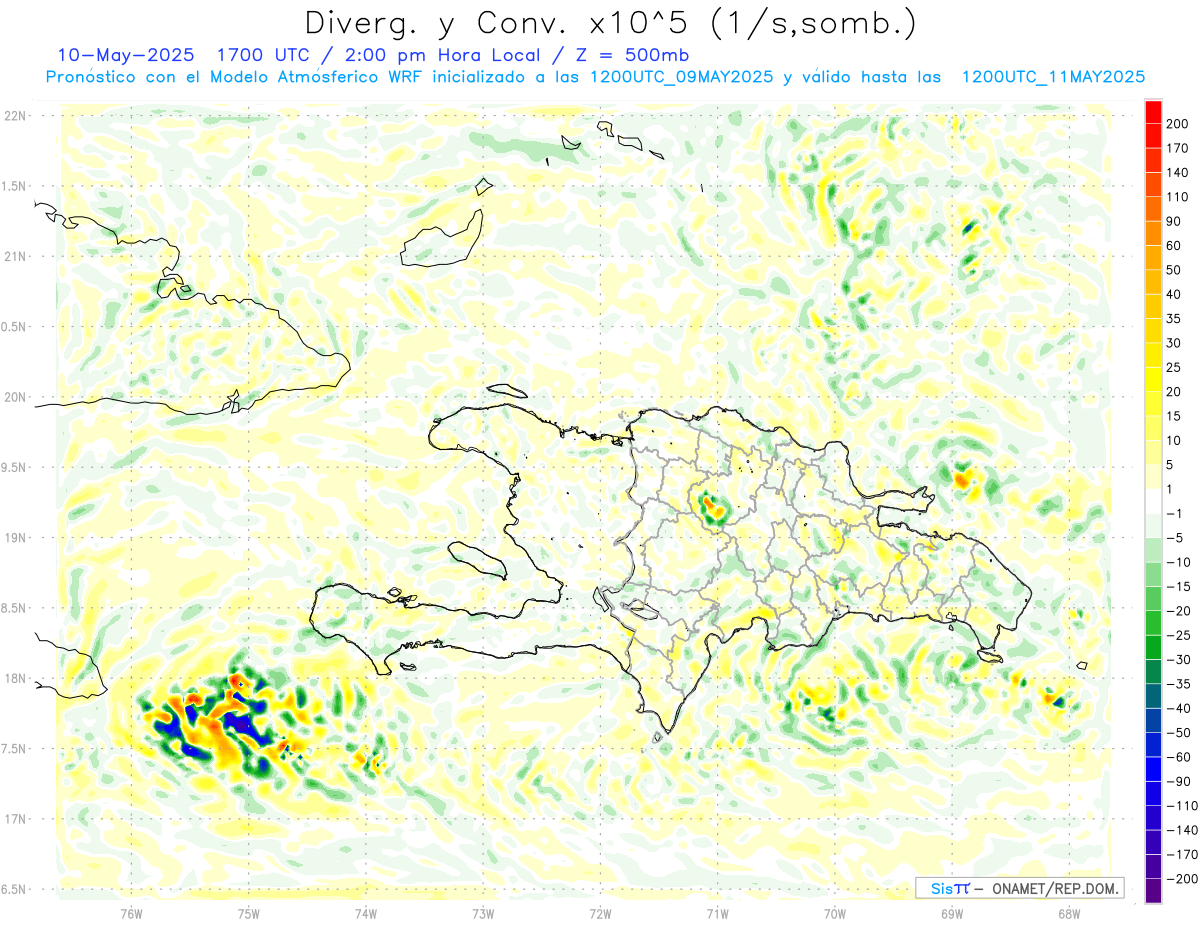Click the color scale label '-140'
Image resolution: width=1200 pixels, height=927 pixels.
pyautogui.click(x=1183, y=830)
